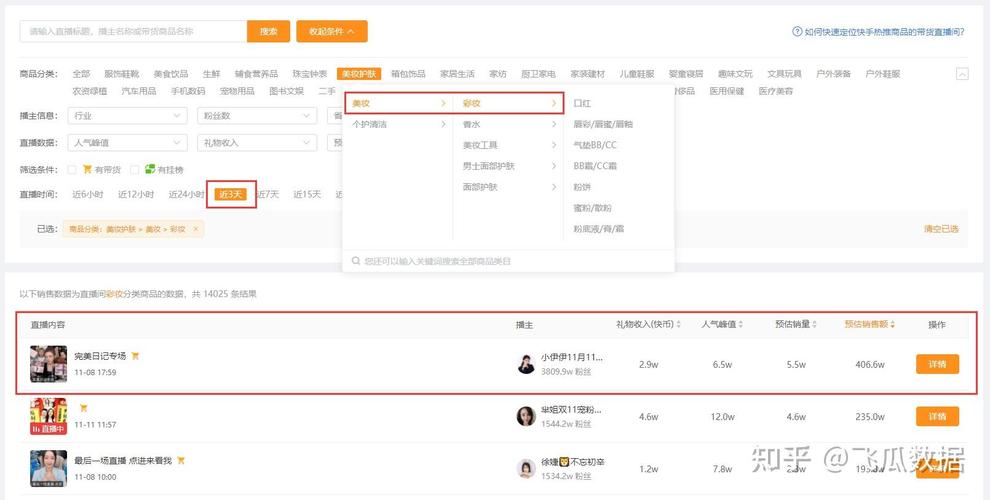Screen dimensions: 990x500
Task: Select 口红 from the category submenu
Action: tap(582, 103)
